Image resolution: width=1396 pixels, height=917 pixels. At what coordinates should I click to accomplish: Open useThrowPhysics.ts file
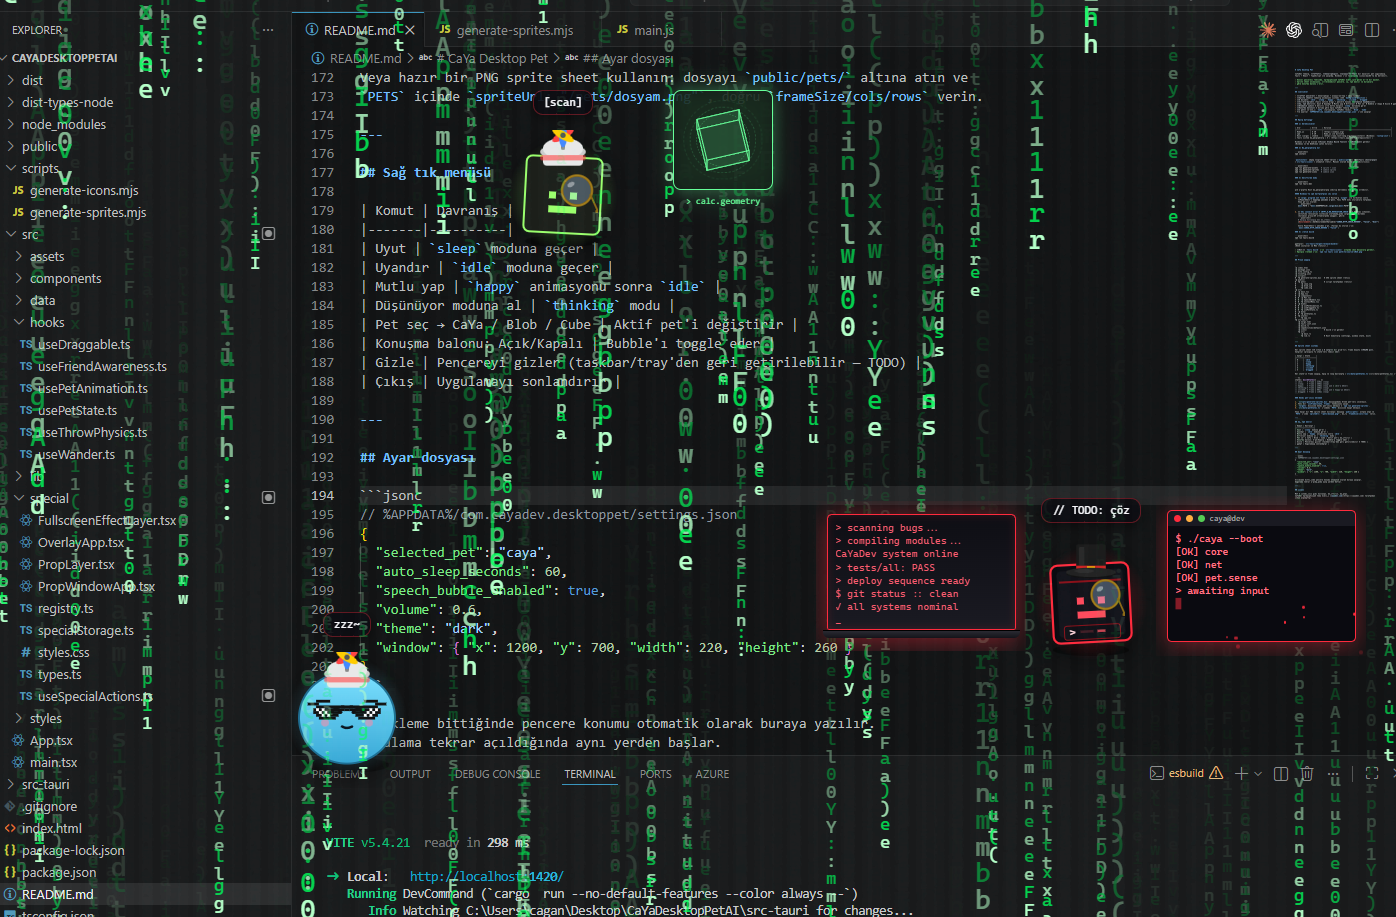(x=92, y=432)
